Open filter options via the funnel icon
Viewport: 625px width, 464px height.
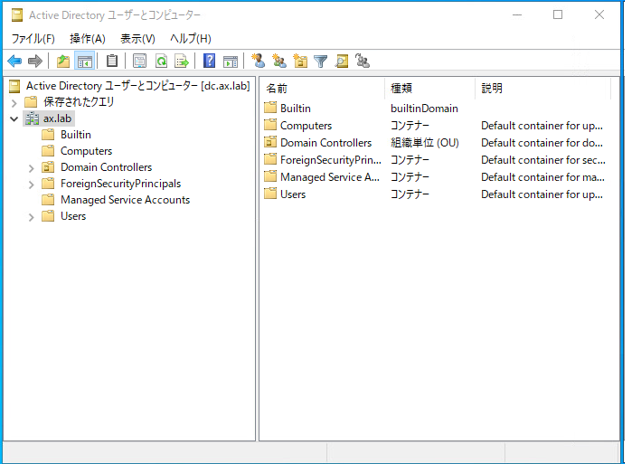(x=321, y=61)
